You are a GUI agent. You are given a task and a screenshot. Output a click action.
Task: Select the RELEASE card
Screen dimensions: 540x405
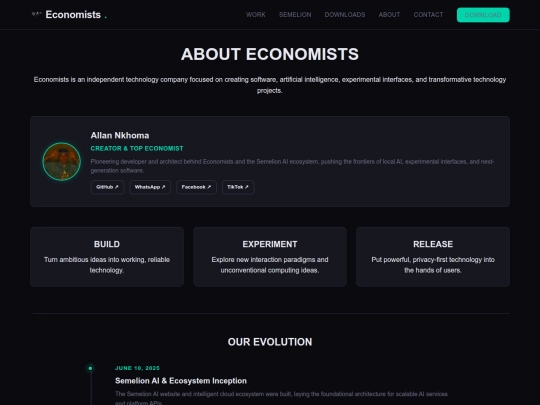click(433, 257)
